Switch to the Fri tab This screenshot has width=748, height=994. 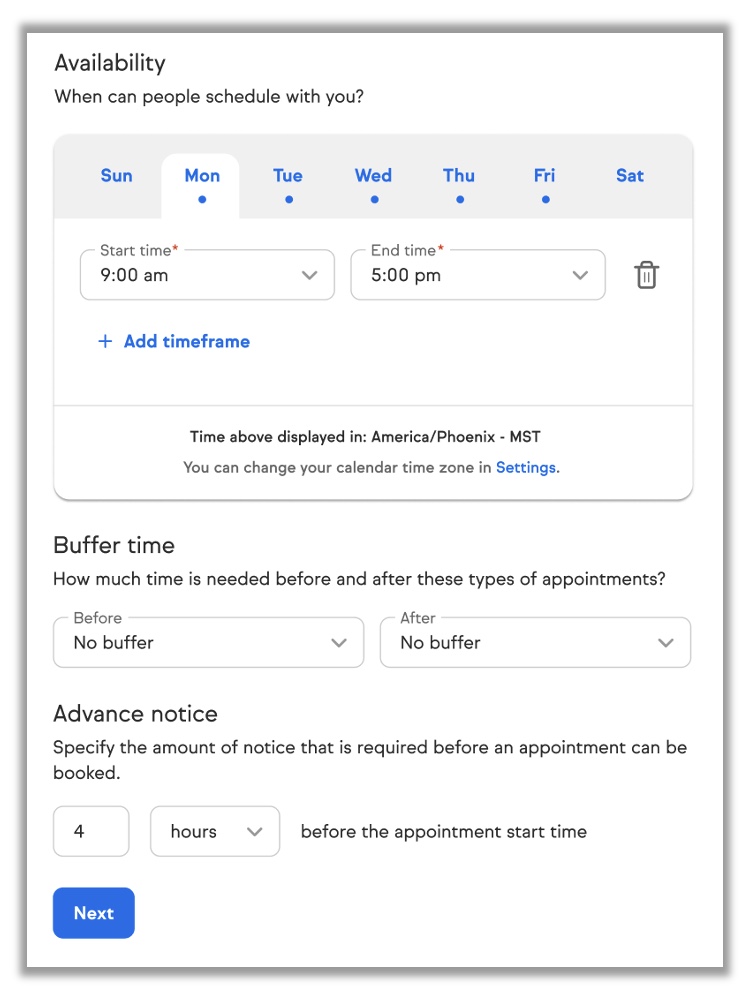[x=544, y=176]
